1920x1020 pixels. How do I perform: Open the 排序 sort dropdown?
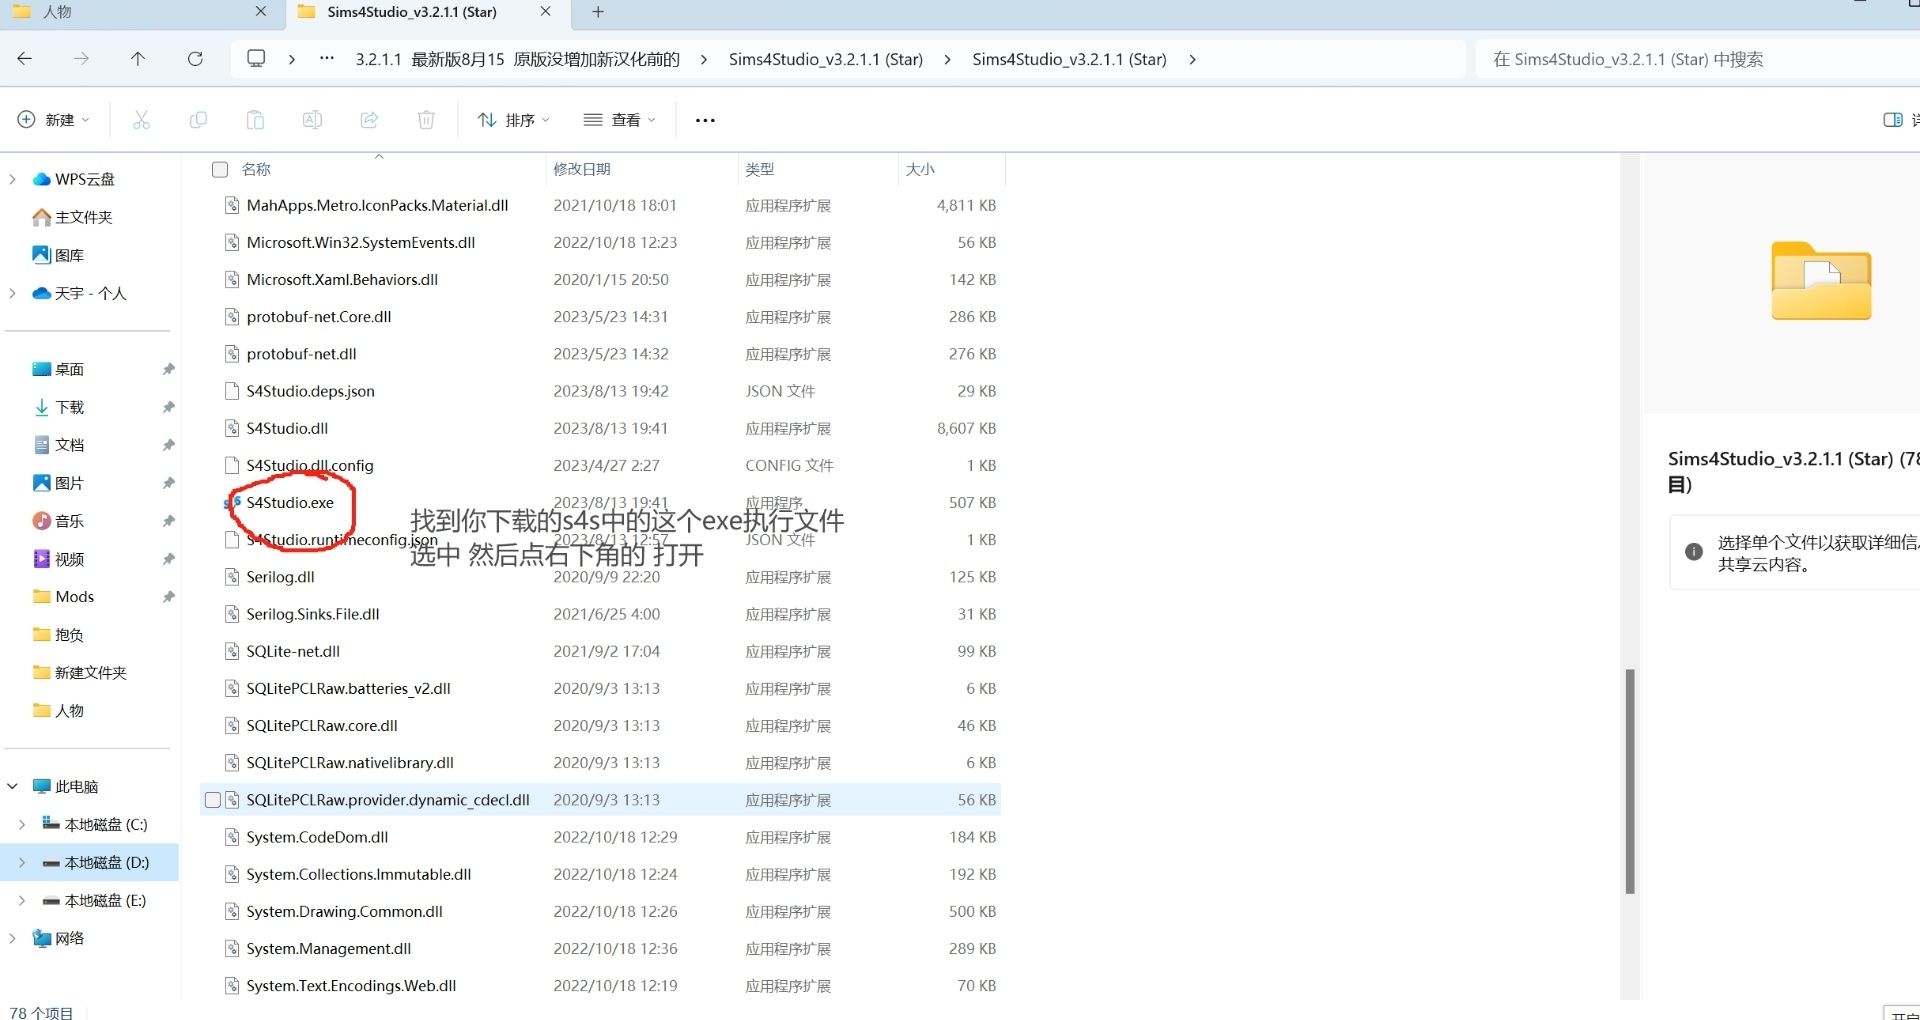514,120
